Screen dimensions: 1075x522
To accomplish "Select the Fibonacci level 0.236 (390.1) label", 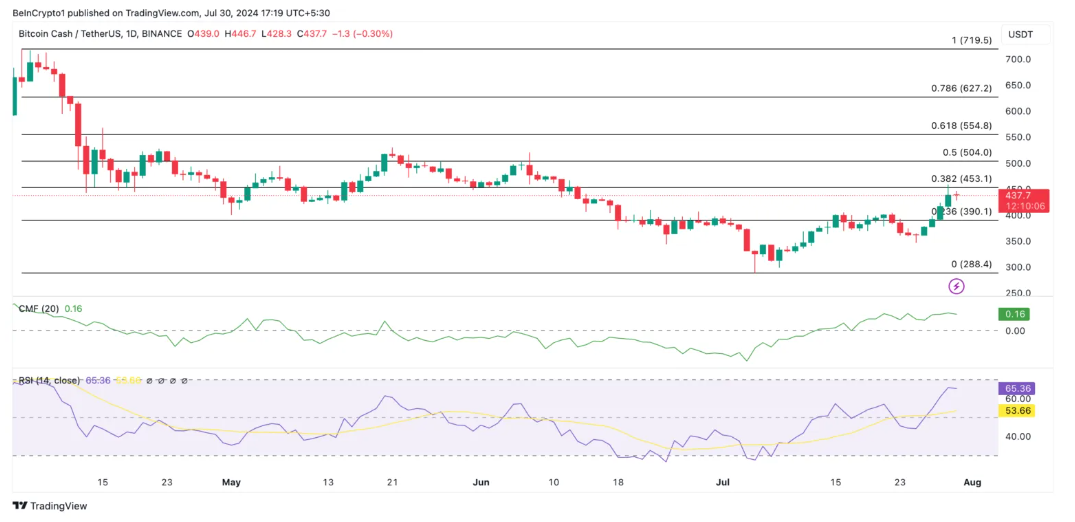I will click(x=961, y=211).
